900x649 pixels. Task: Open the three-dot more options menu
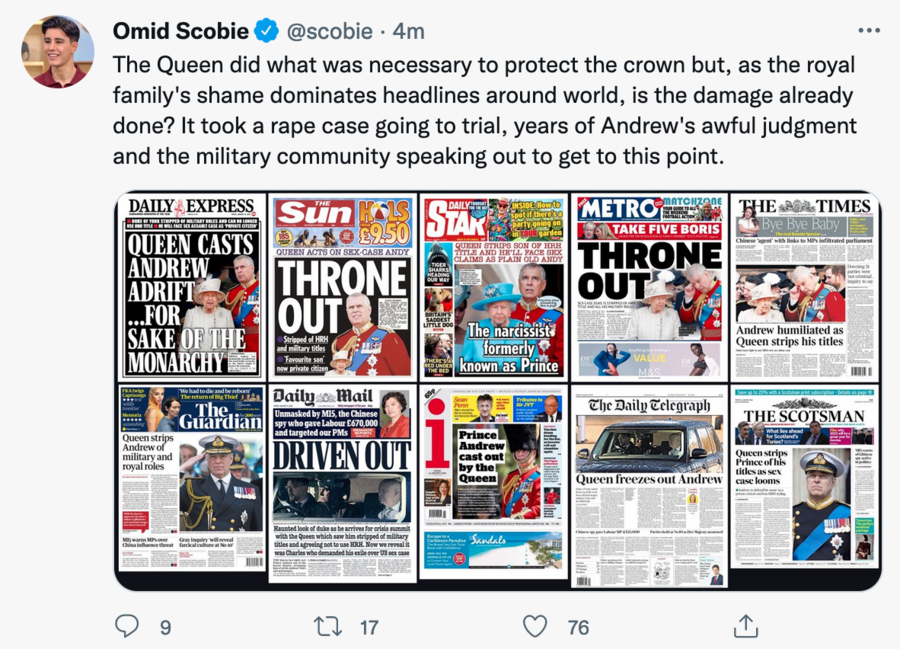pos(868,30)
